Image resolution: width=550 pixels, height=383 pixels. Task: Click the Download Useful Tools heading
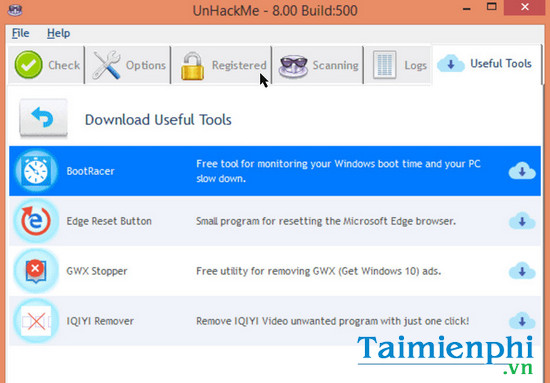tap(158, 120)
